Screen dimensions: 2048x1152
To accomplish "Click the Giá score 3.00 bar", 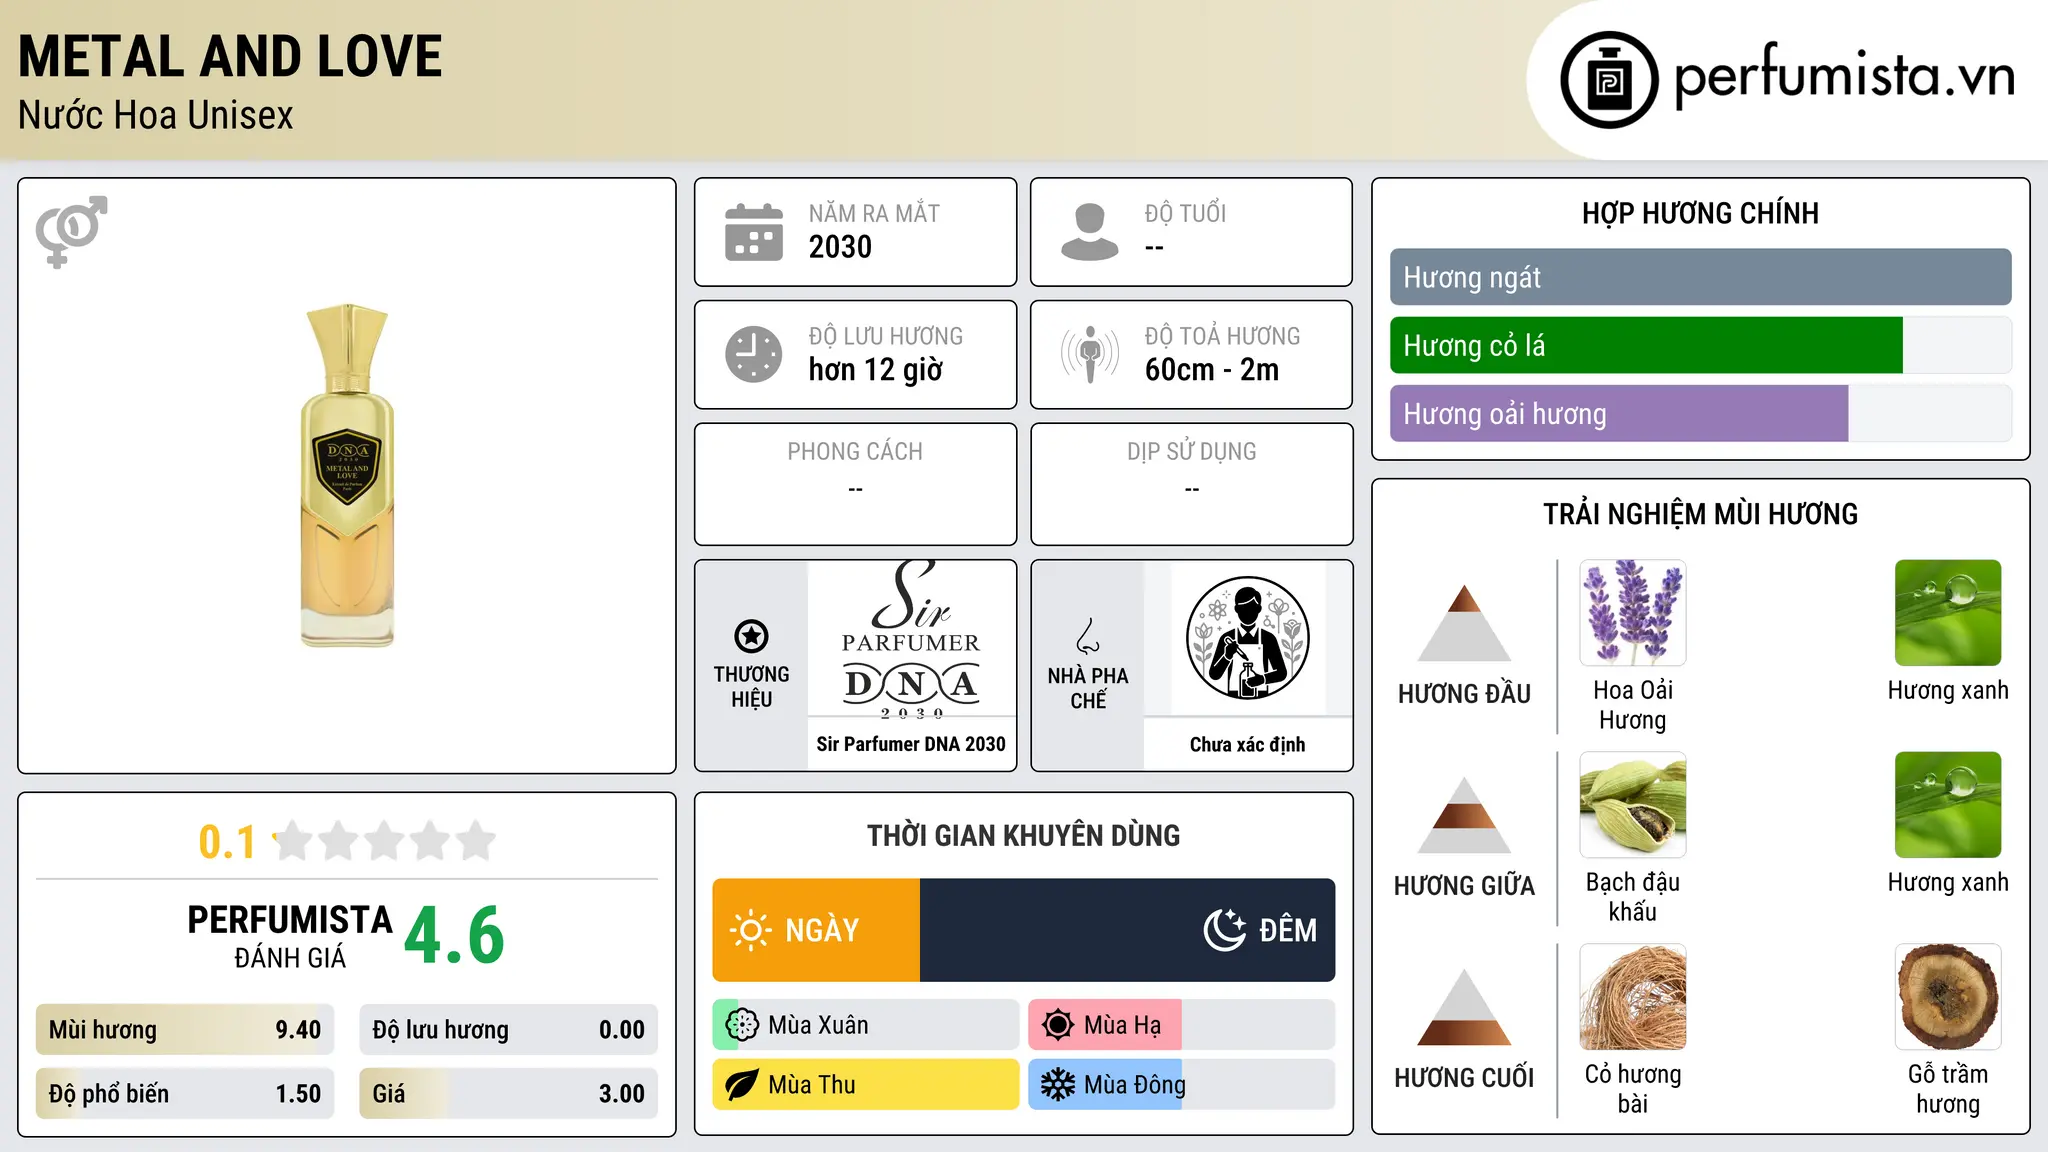I will click(509, 1094).
